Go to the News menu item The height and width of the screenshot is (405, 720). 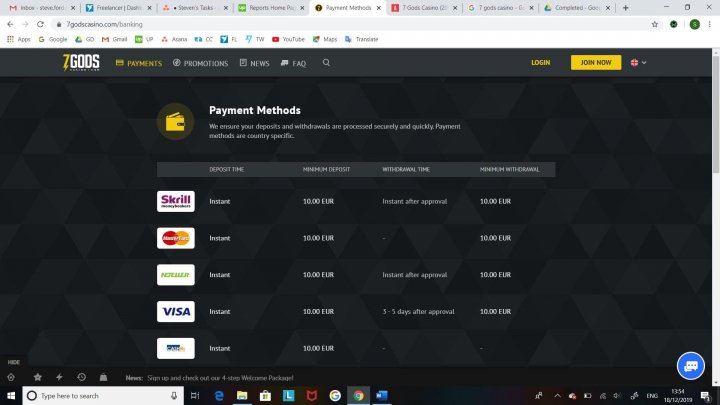tap(254, 63)
